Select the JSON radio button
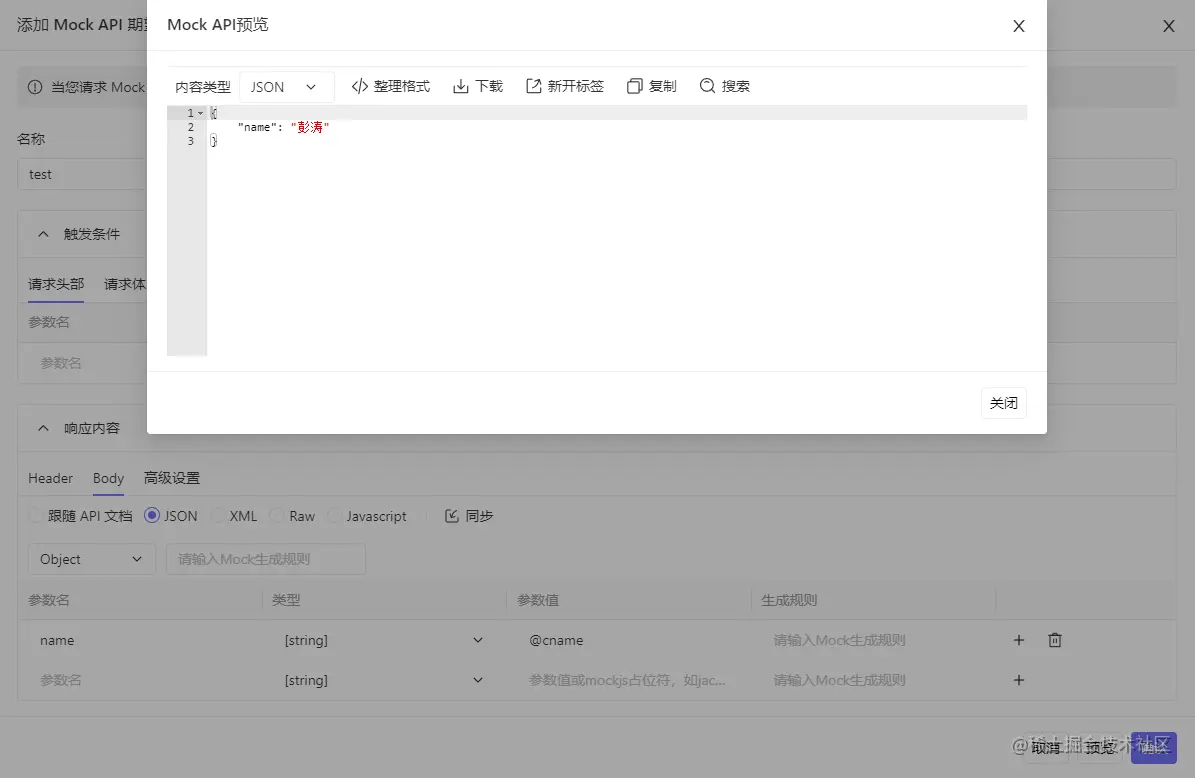The width and height of the screenshot is (1195, 778). tap(152, 516)
